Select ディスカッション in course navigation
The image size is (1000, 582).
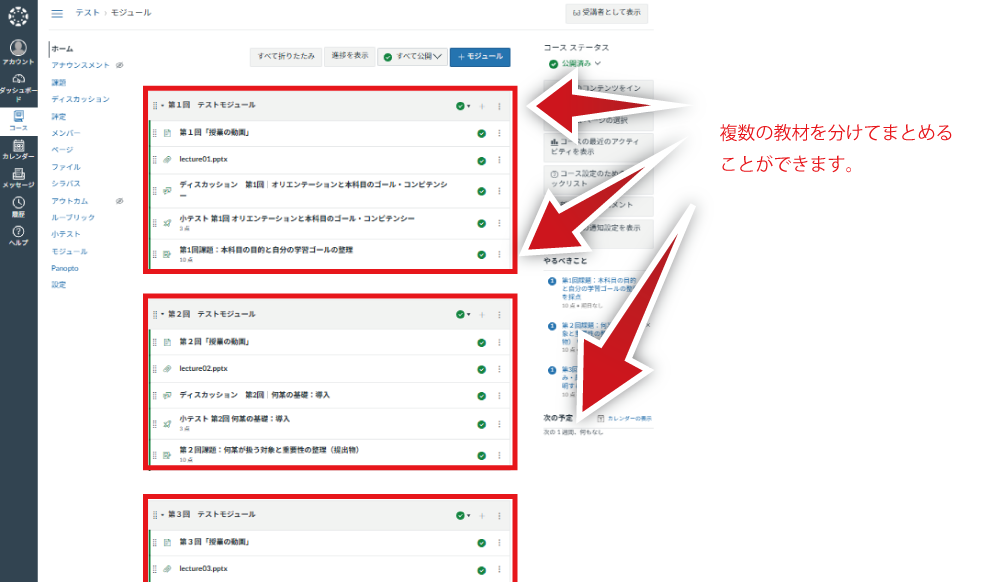tap(80, 99)
